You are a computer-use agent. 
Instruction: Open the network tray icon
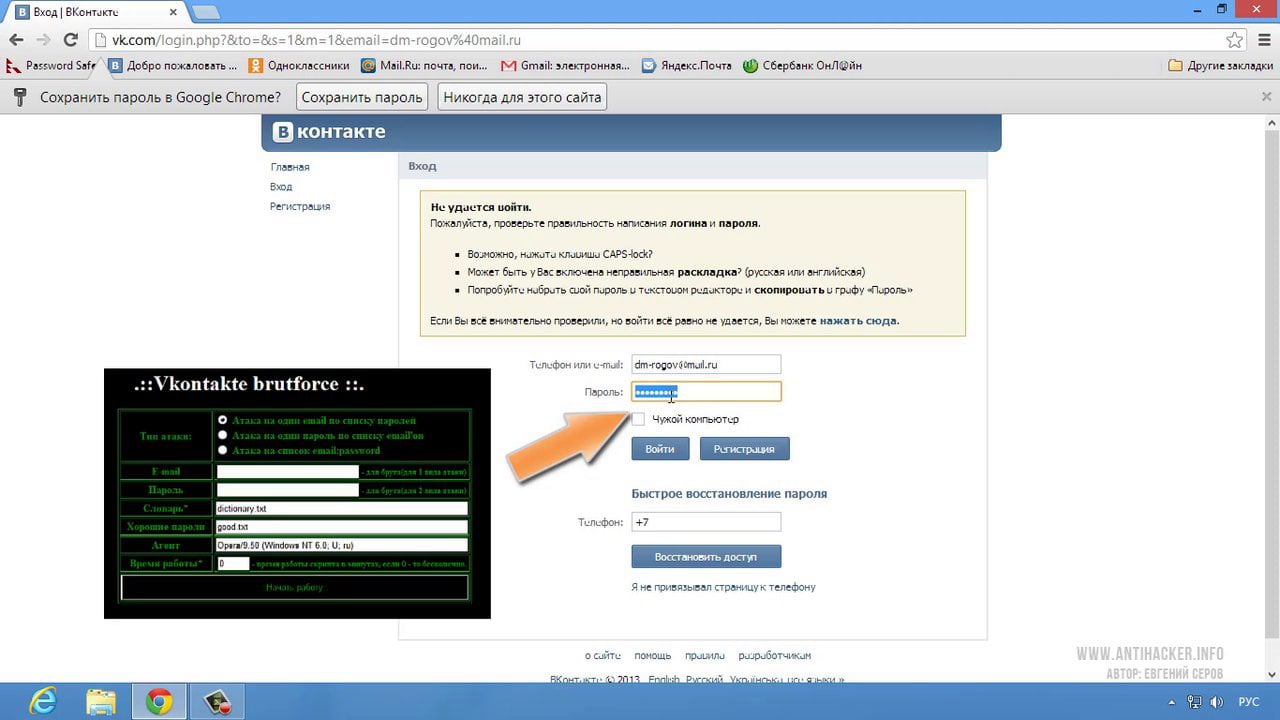coord(1194,702)
